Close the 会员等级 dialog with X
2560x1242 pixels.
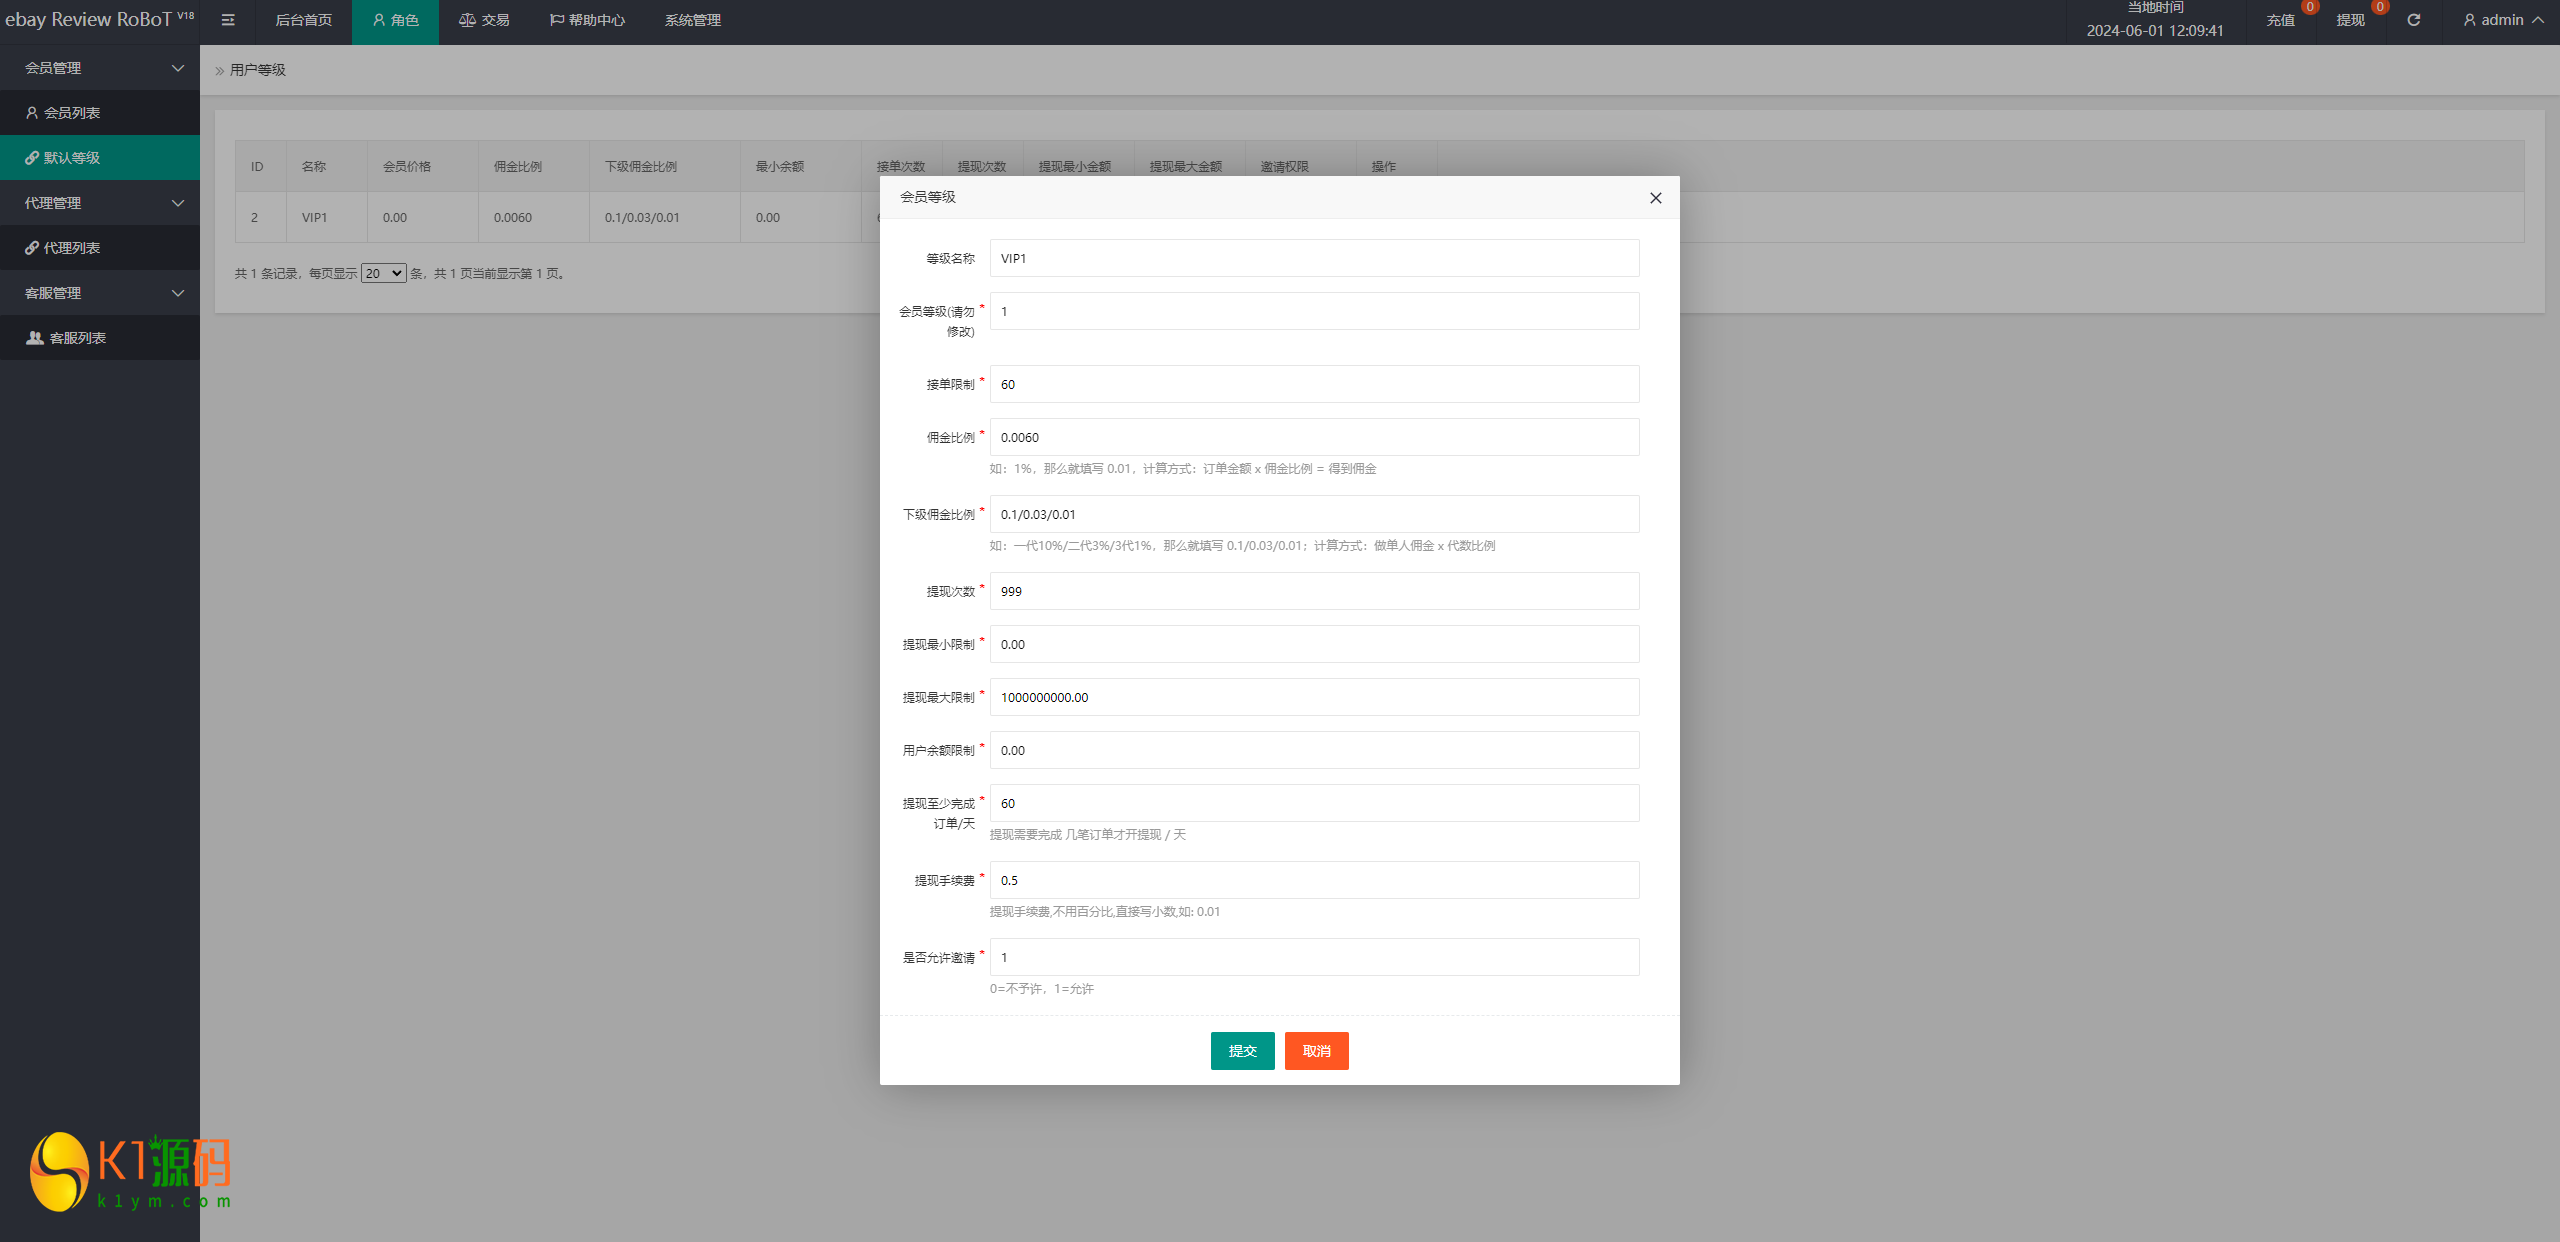pos(1655,198)
